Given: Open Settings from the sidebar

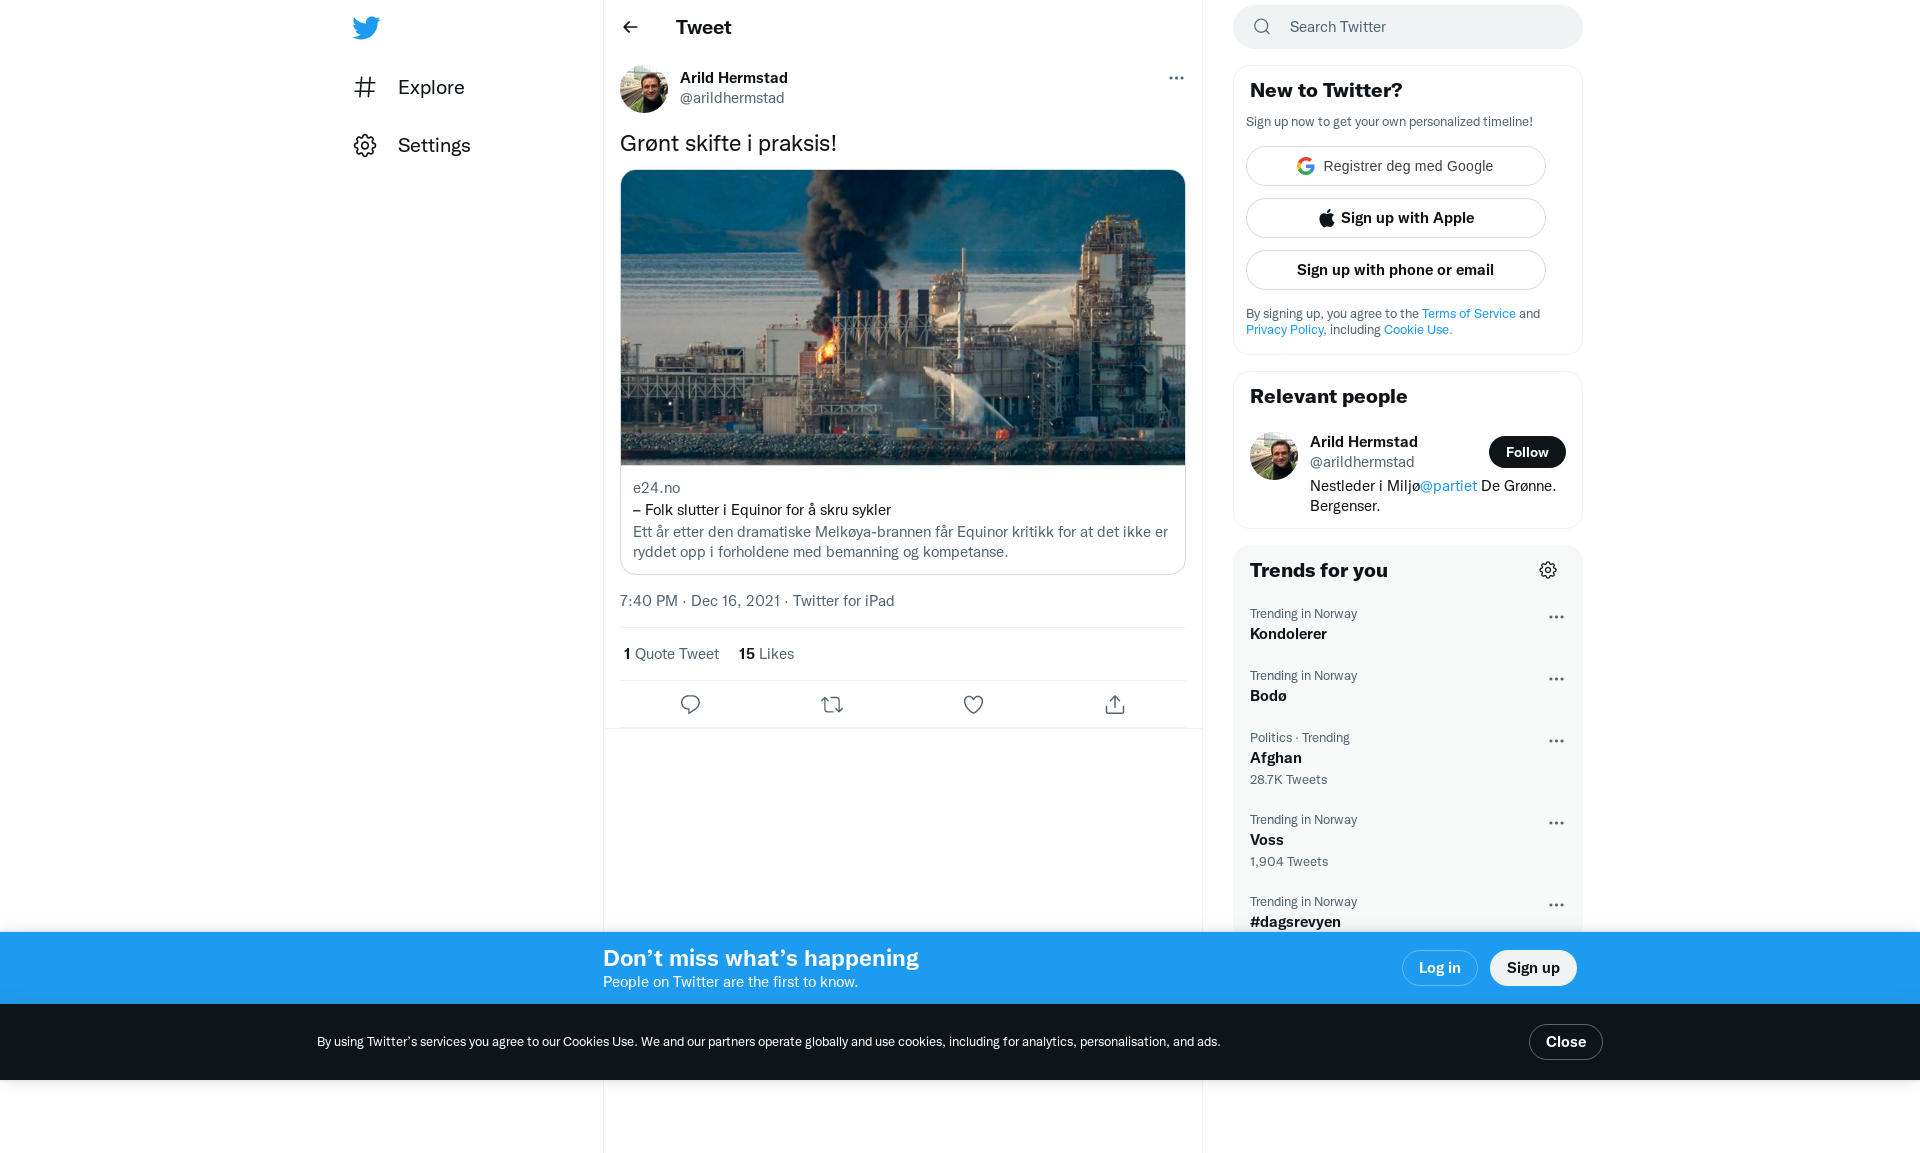Looking at the screenshot, I should [x=412, y=145].
